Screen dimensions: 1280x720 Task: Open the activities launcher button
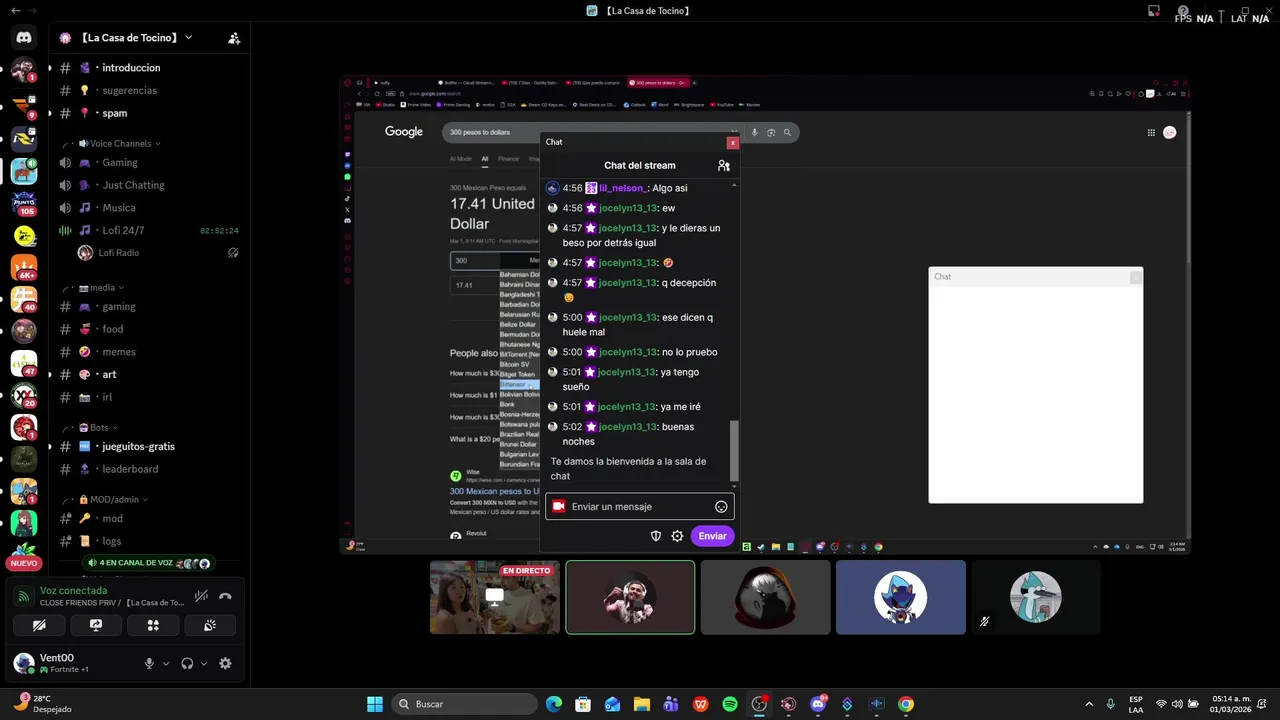tap(153, 625)
